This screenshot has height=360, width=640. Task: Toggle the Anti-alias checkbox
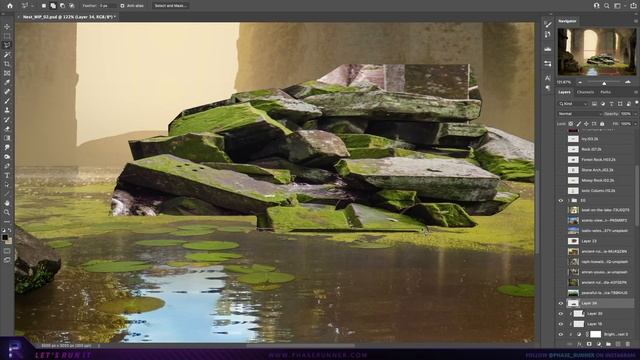click(122, 6)
